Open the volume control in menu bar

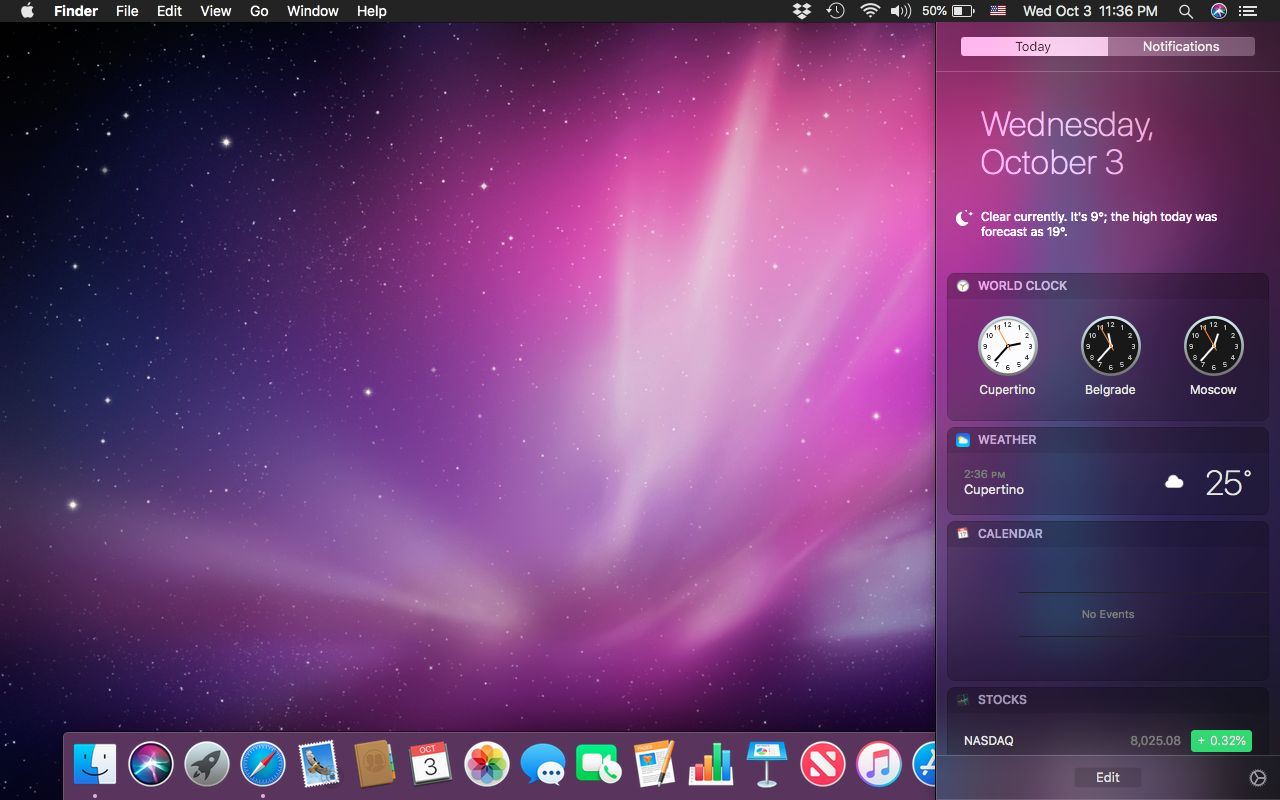(x=901, y=11)
